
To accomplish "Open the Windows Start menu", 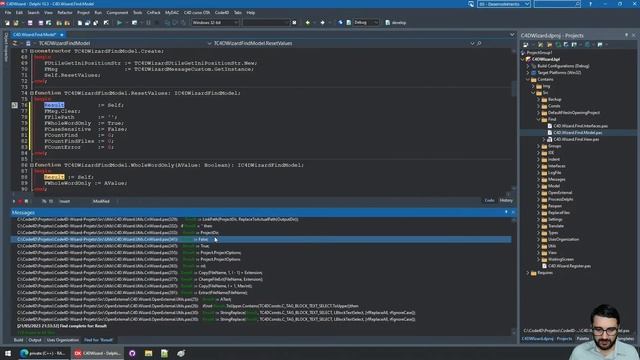I will (x=8, y=353).
